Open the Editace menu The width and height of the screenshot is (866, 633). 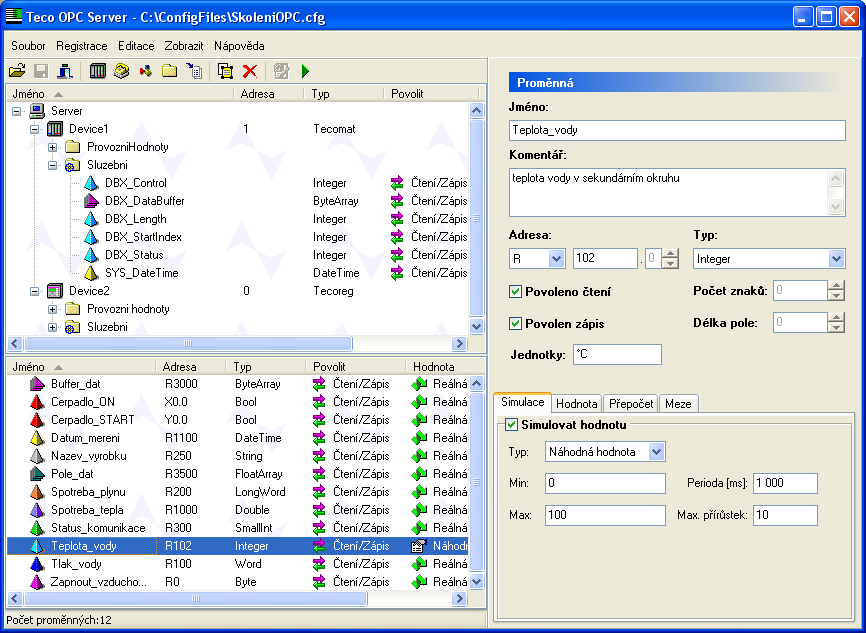(136, 46)
